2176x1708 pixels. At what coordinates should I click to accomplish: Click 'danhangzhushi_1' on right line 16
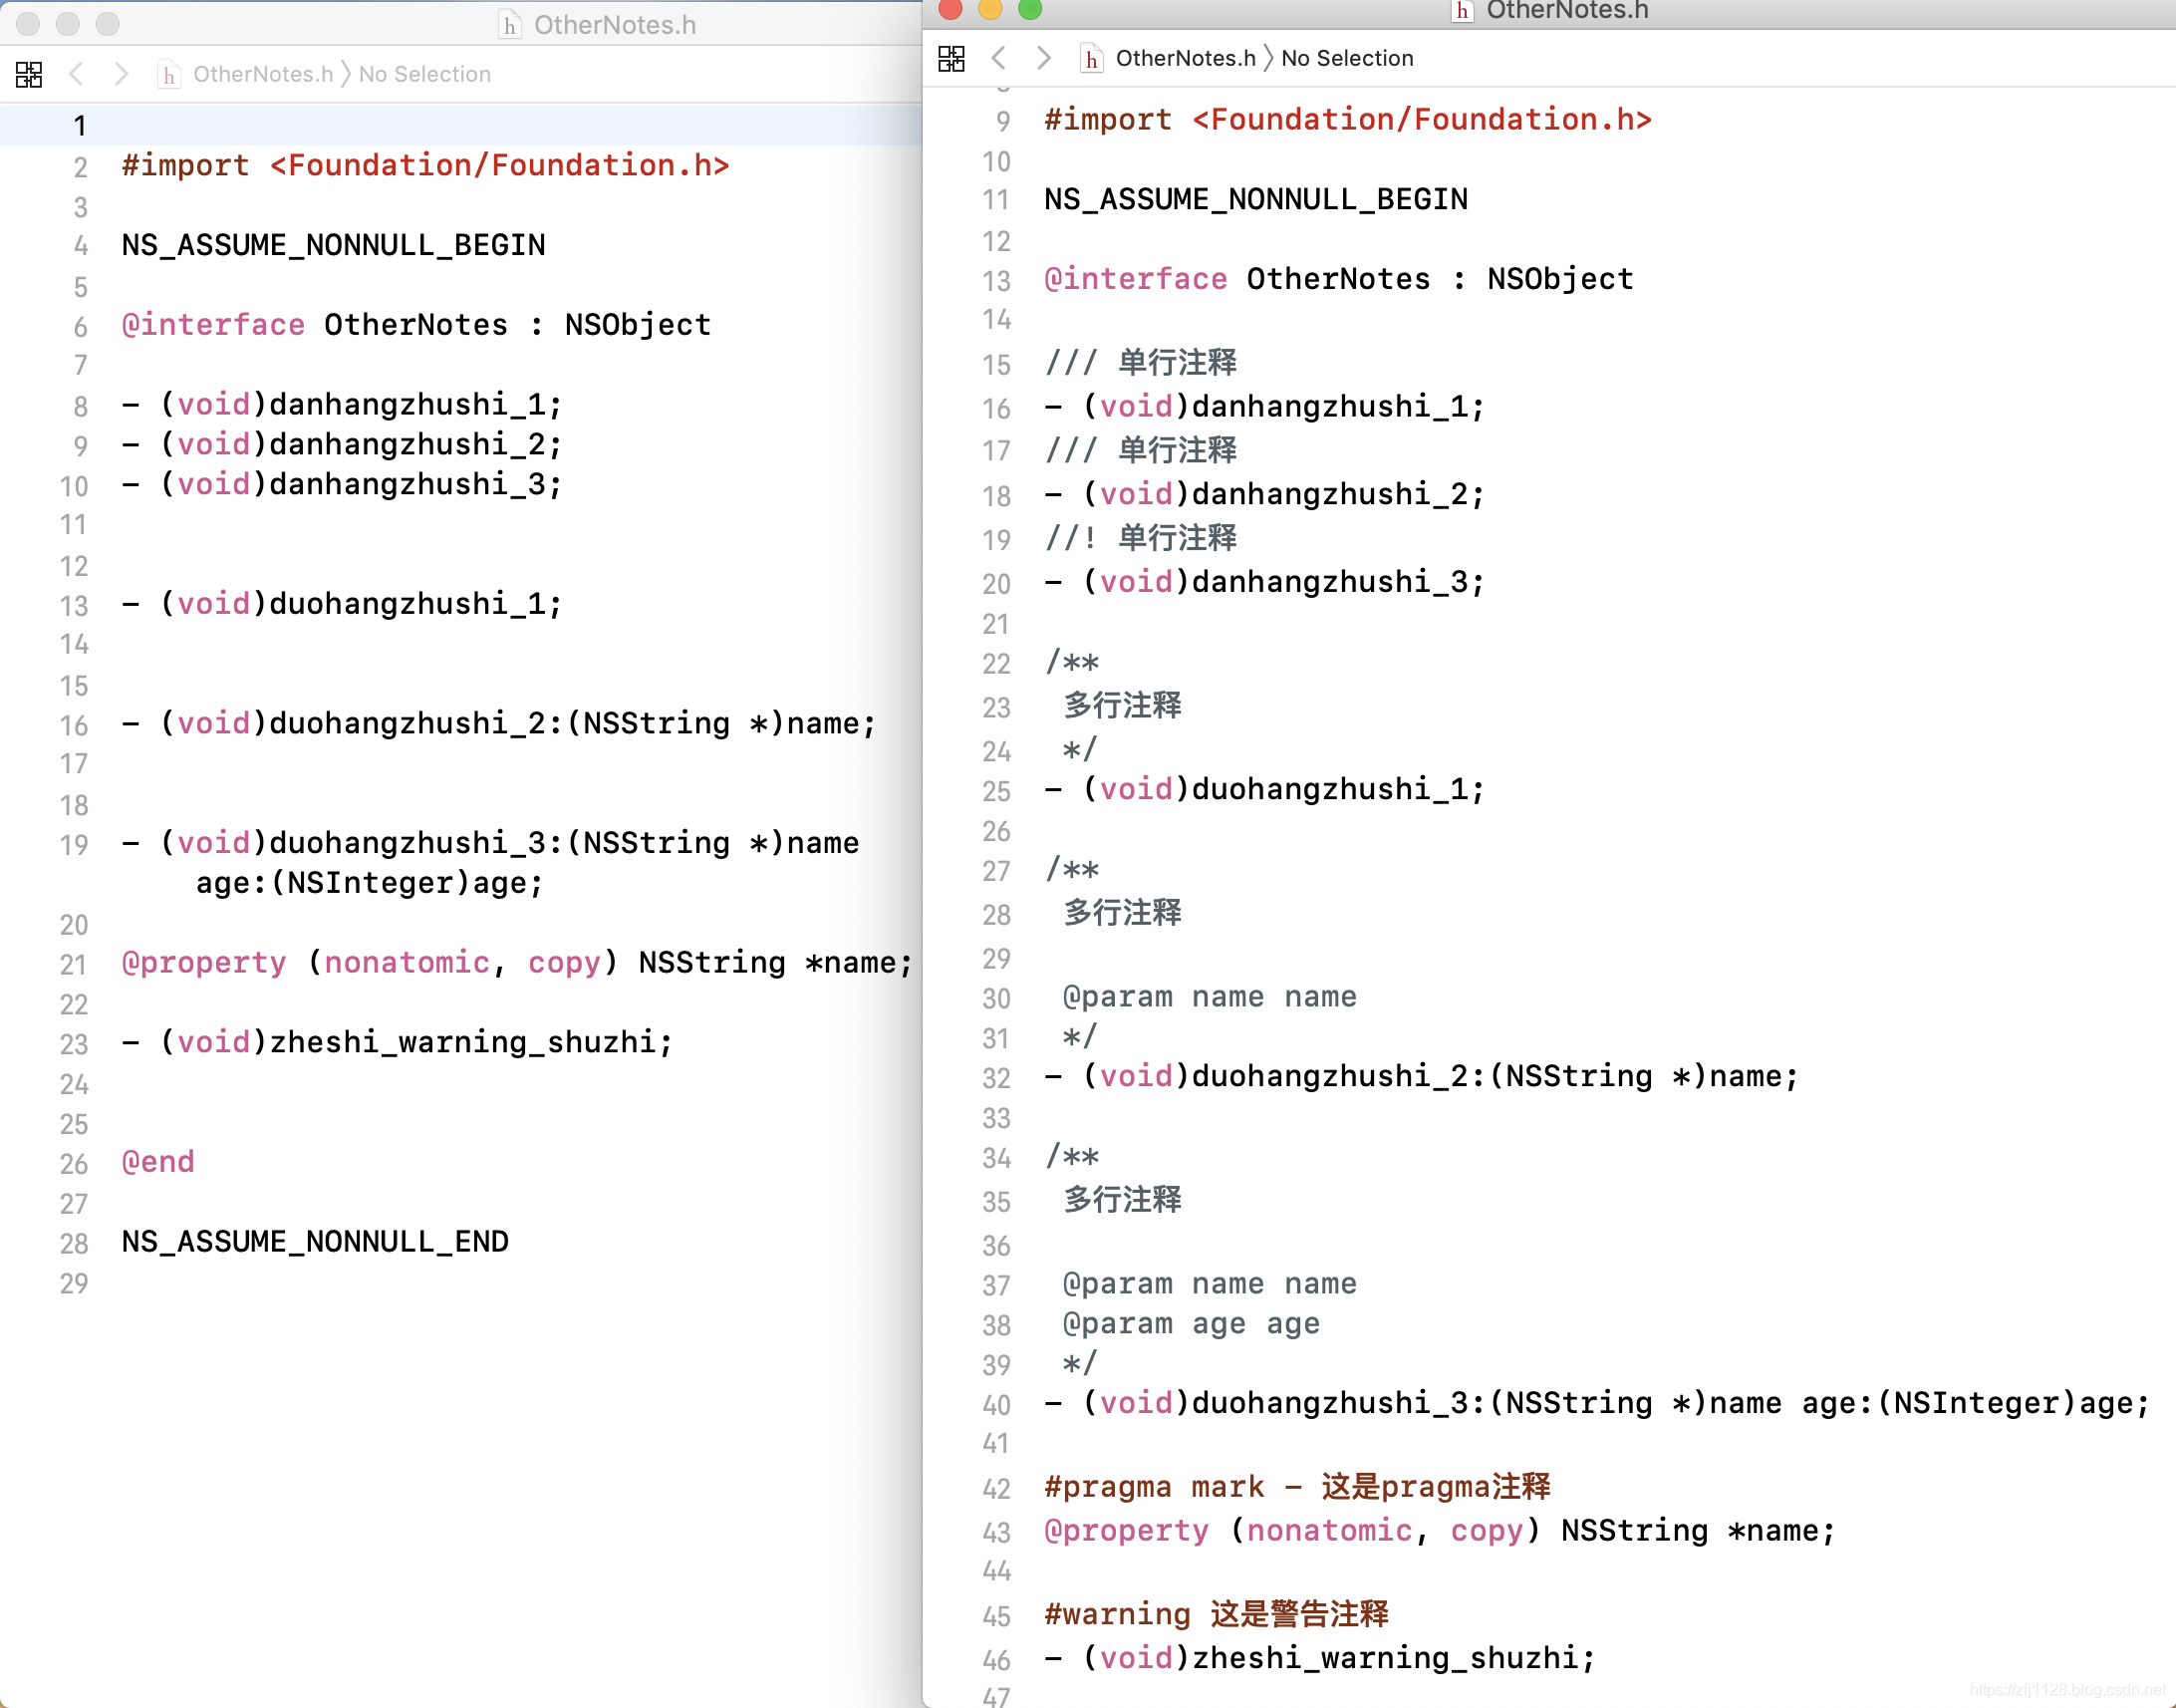coord(1264,407)
